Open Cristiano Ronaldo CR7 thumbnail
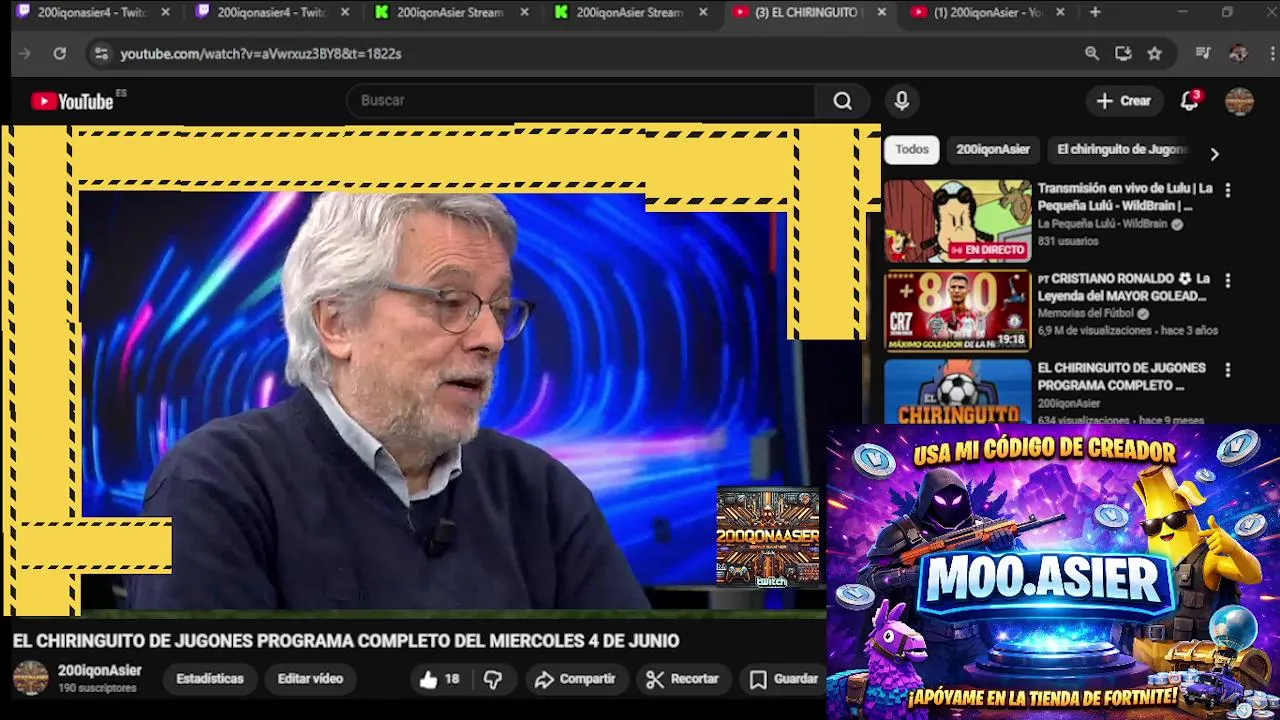 (957, 311)
